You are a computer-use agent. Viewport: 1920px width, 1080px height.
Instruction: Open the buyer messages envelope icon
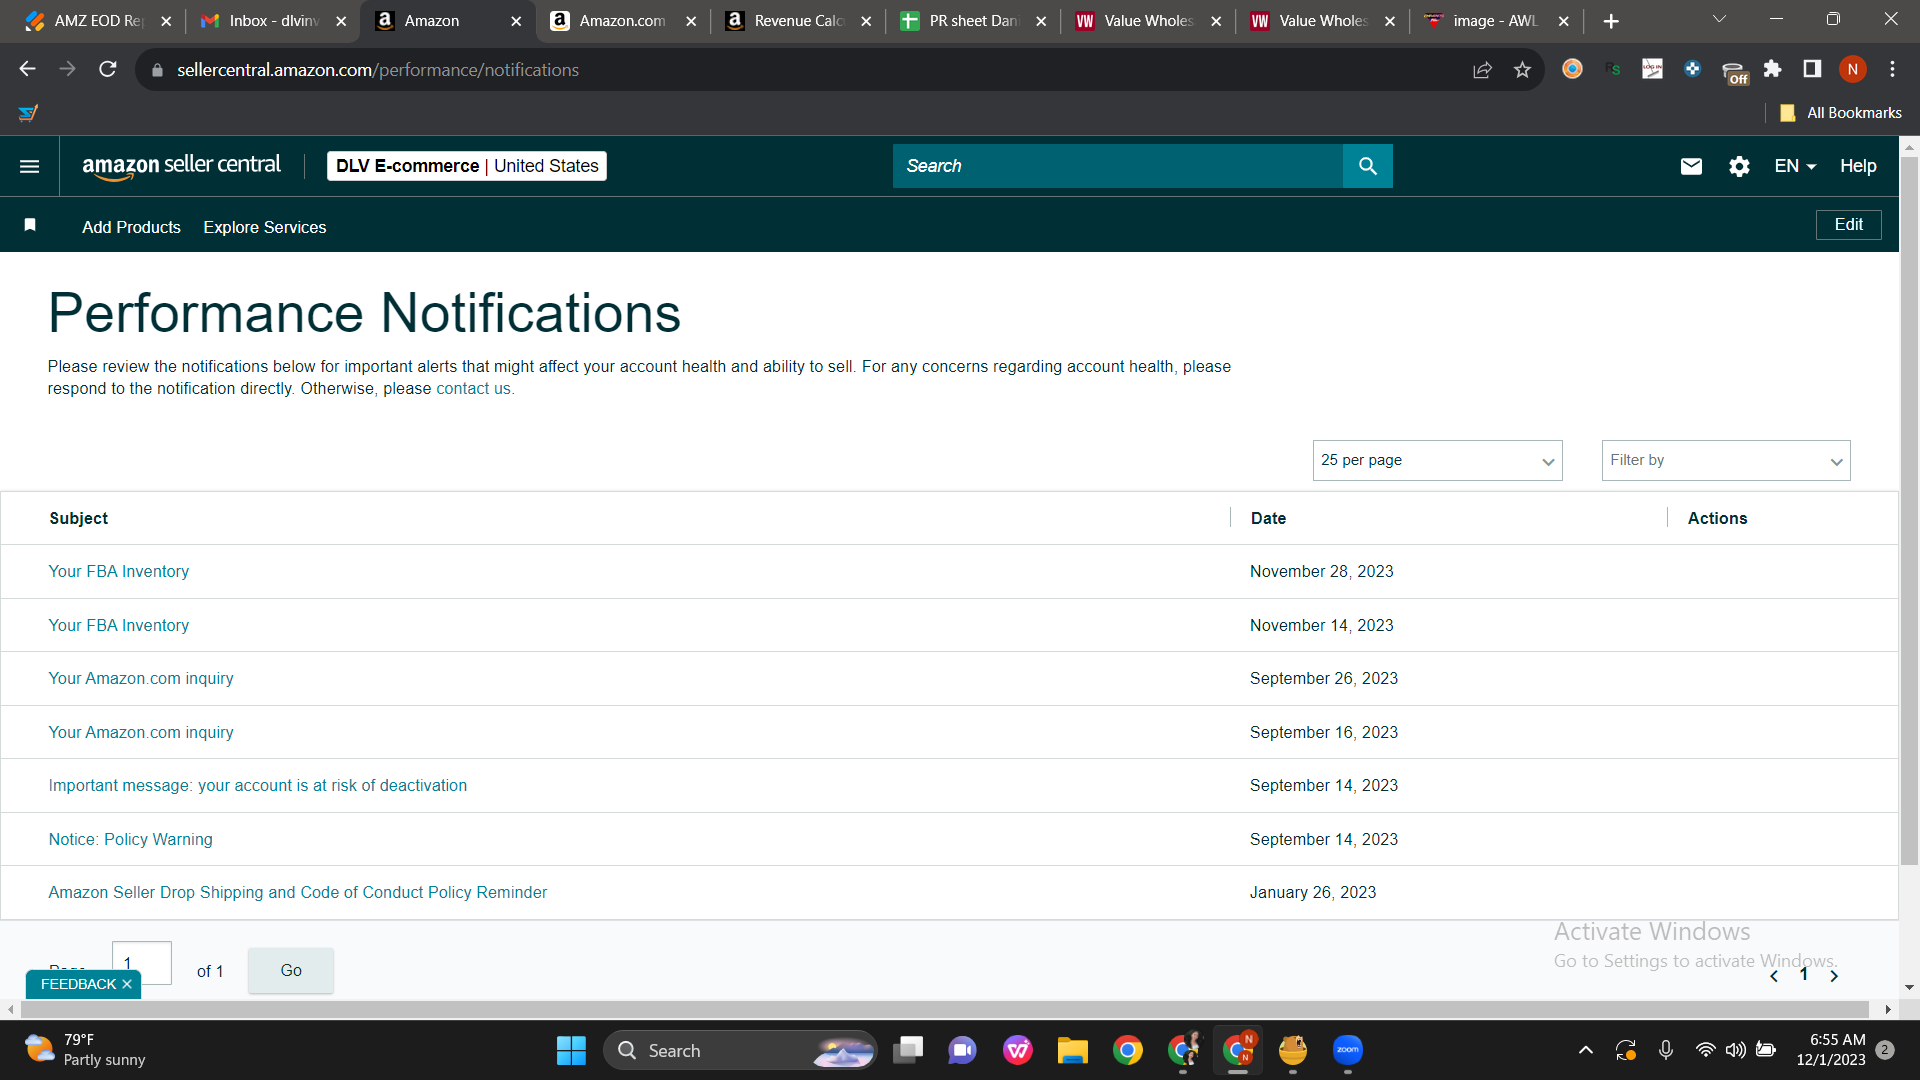tap(1691, 166)
